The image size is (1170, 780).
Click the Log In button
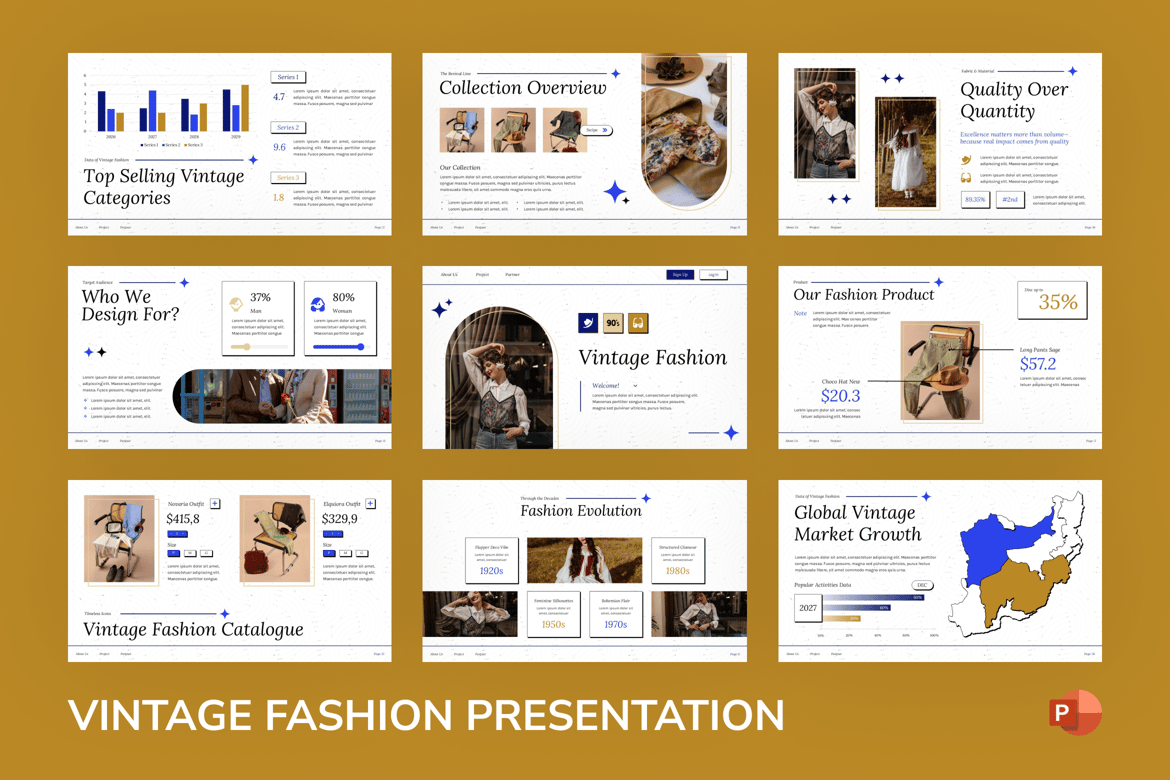[713, 275]
